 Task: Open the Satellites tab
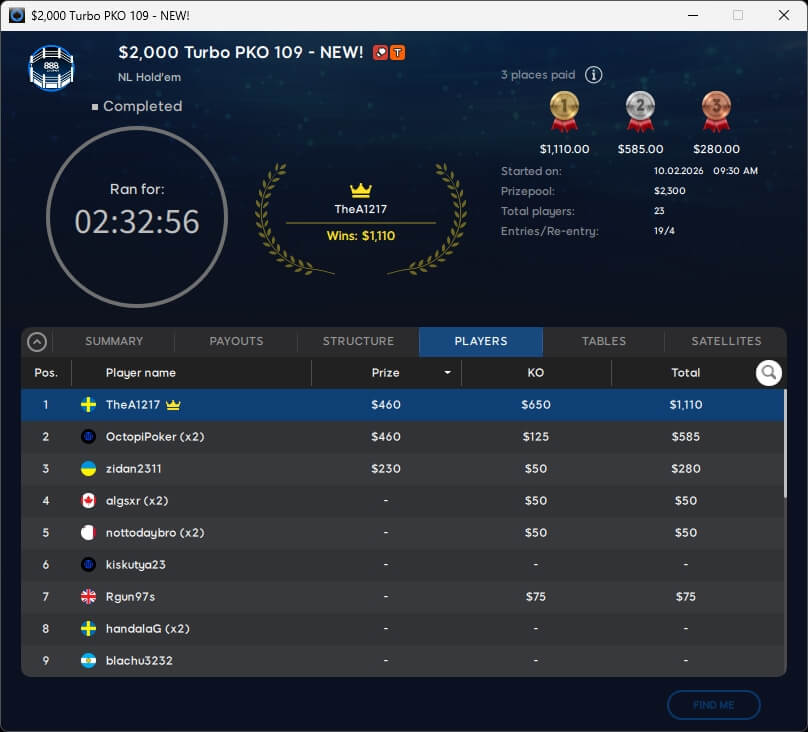tap(726, 341)
